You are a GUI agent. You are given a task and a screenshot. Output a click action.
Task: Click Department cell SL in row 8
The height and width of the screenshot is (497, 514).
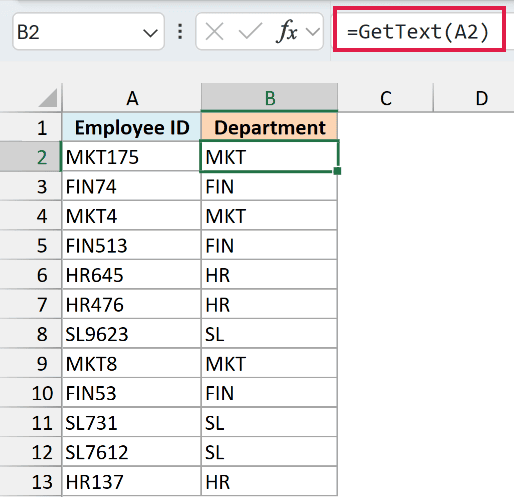270,334
